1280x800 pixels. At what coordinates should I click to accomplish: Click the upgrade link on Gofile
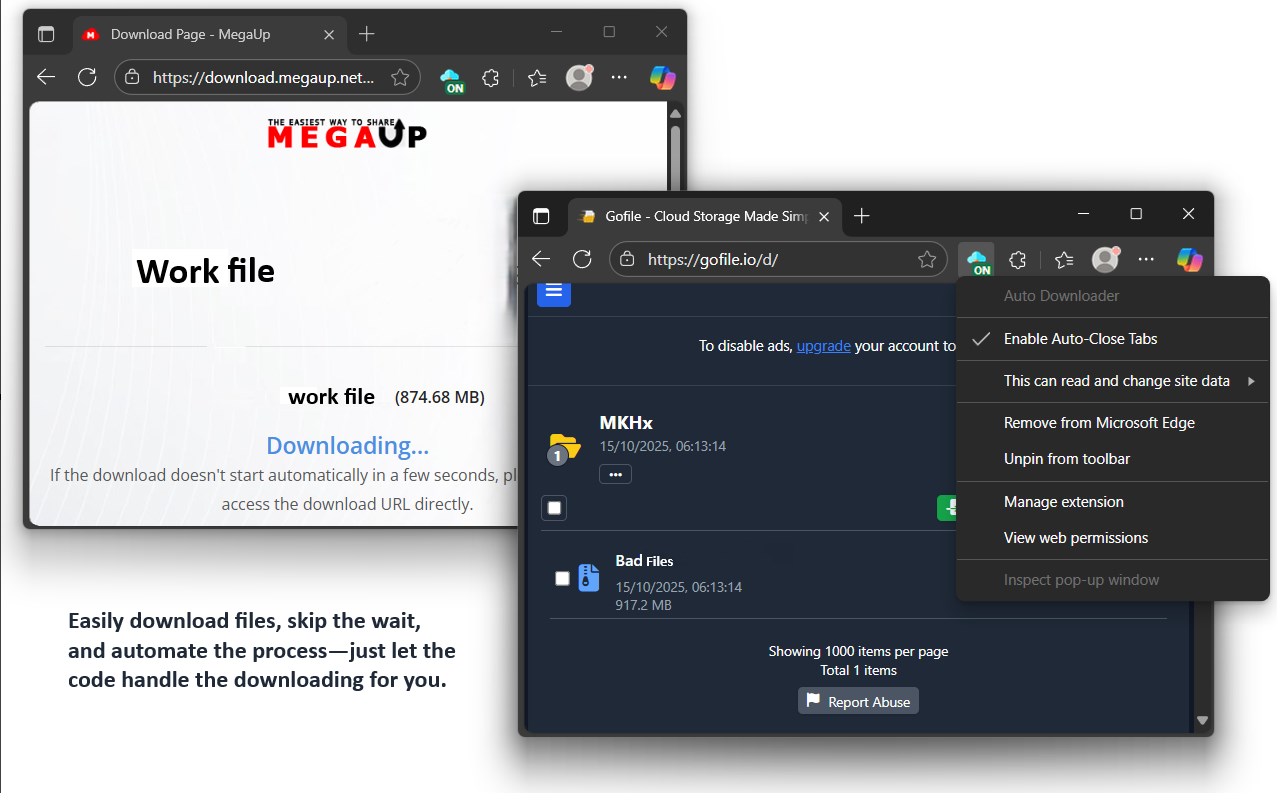824,346
